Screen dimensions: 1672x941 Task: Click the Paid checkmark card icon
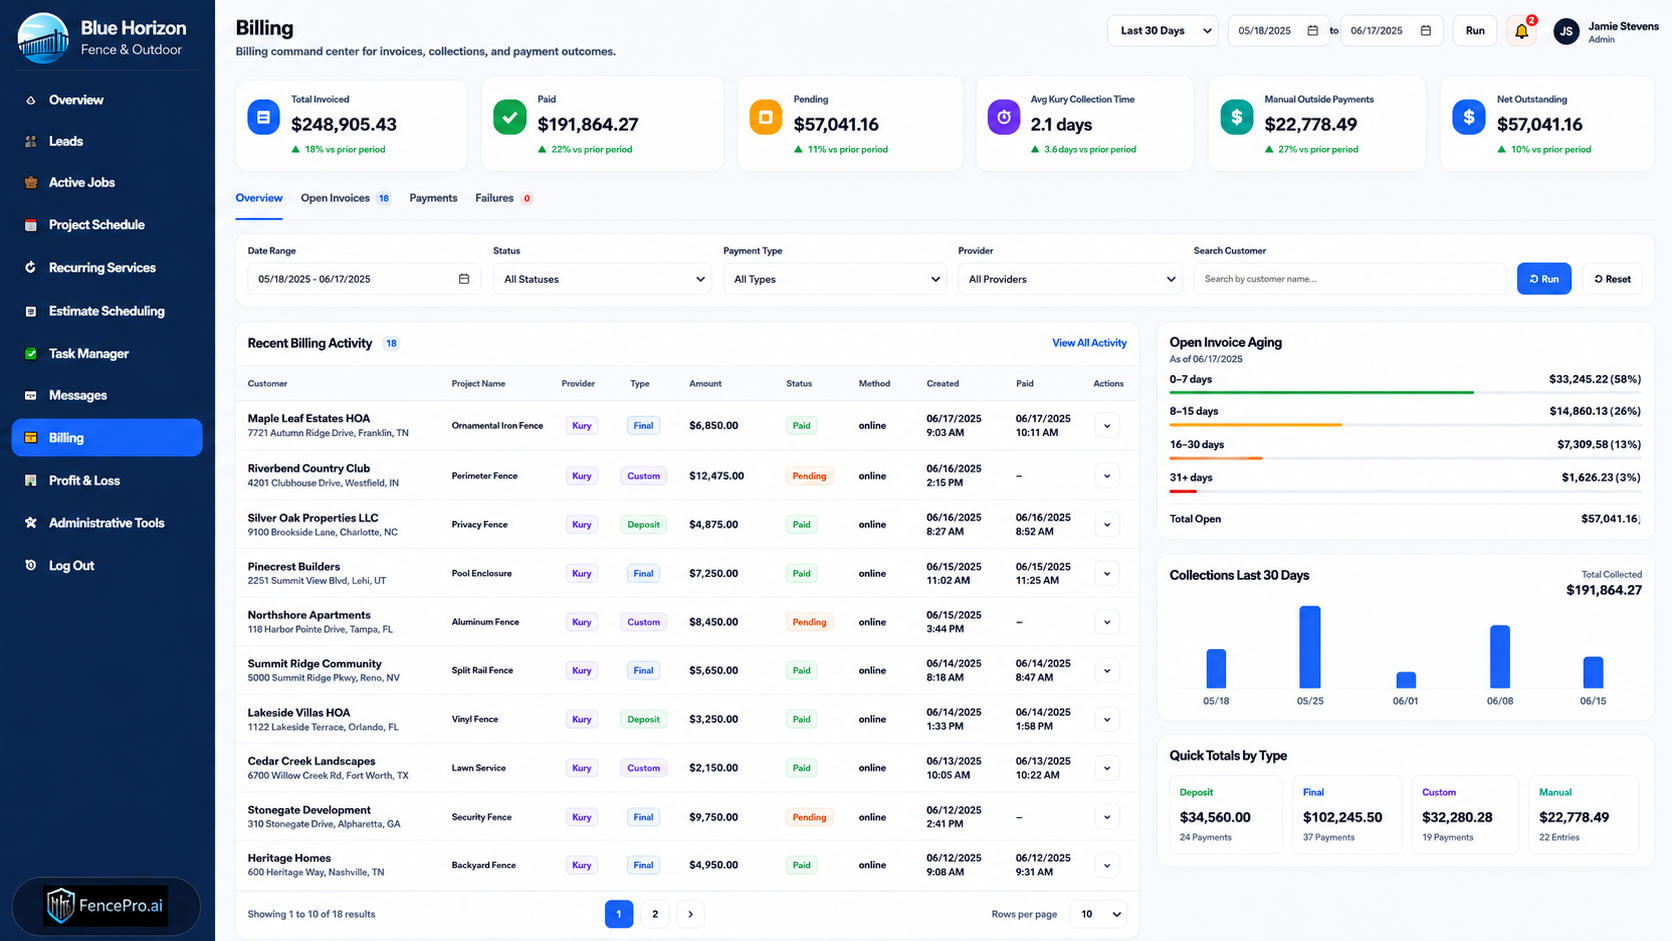[x=510, y=117]
